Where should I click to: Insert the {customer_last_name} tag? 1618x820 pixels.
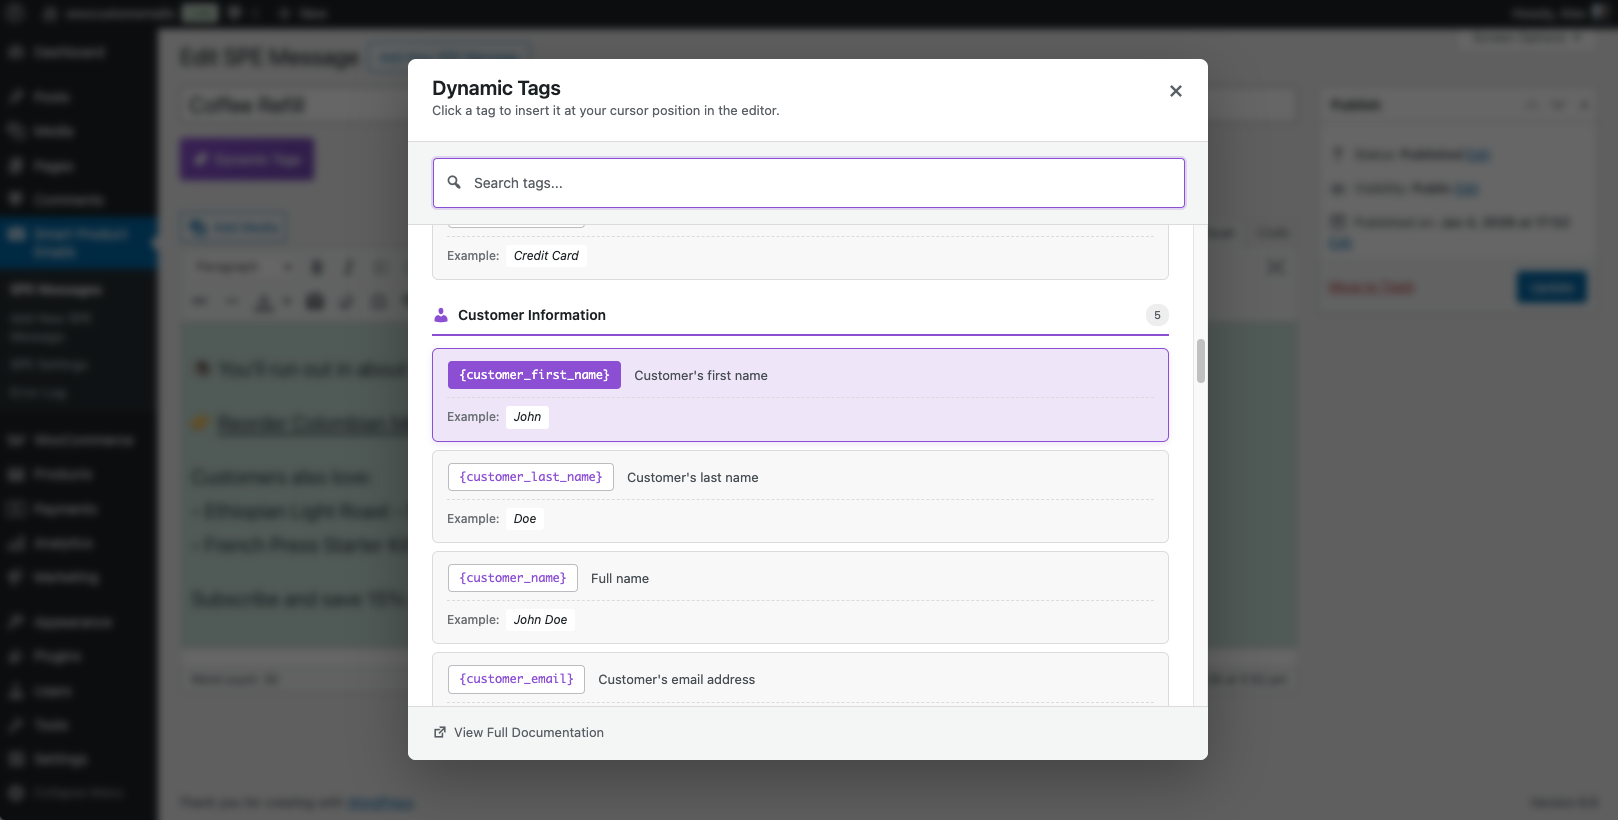[530, 477]
